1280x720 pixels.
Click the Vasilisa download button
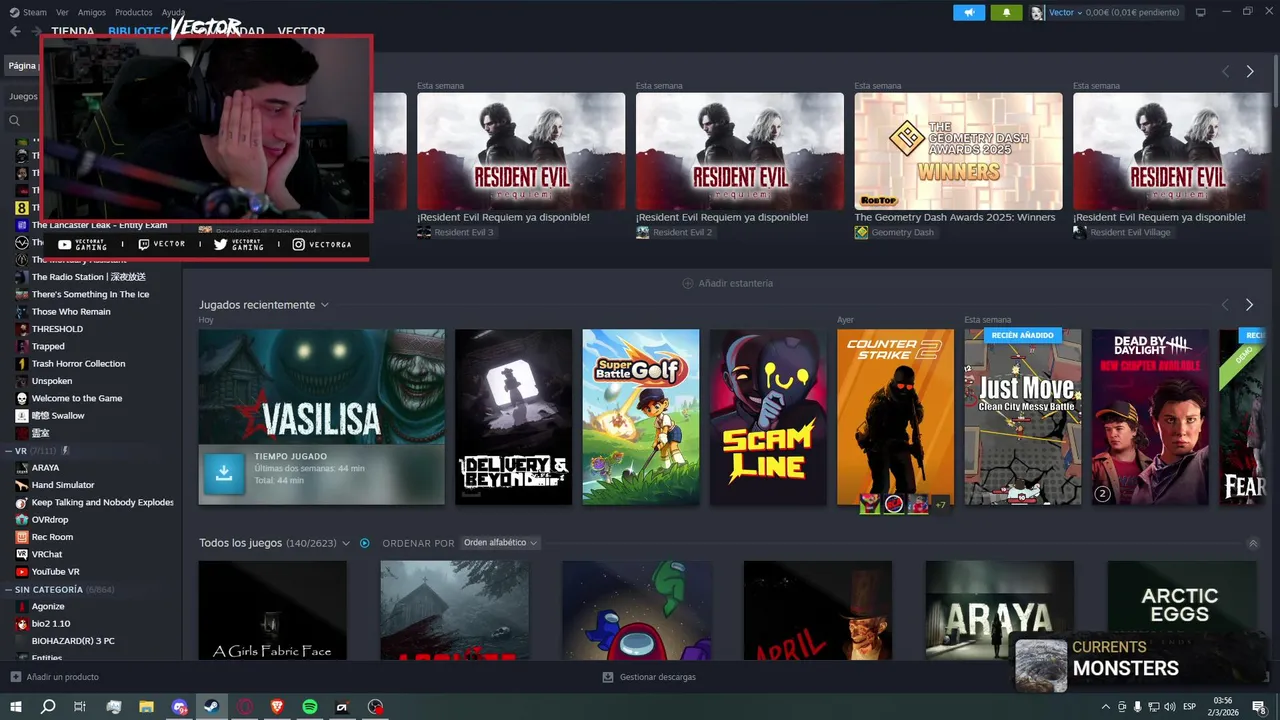(x=224, y=474)
